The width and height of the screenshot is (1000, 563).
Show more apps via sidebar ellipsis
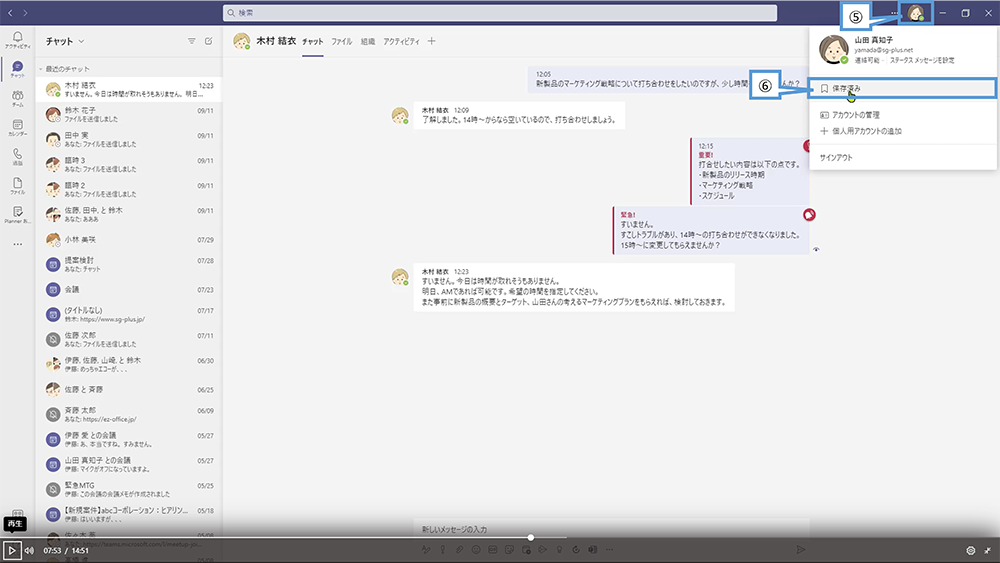(x=17, y=244)
